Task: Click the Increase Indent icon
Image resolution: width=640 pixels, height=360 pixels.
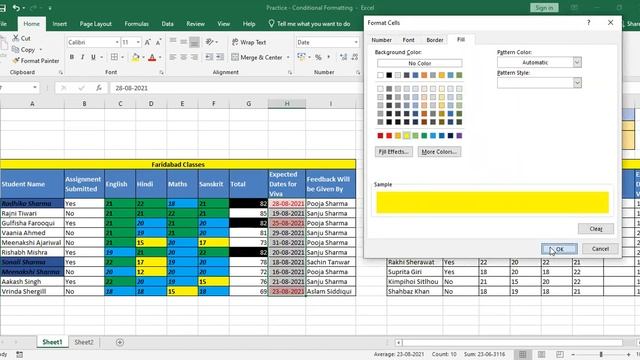Action: (x=220, y=57)
